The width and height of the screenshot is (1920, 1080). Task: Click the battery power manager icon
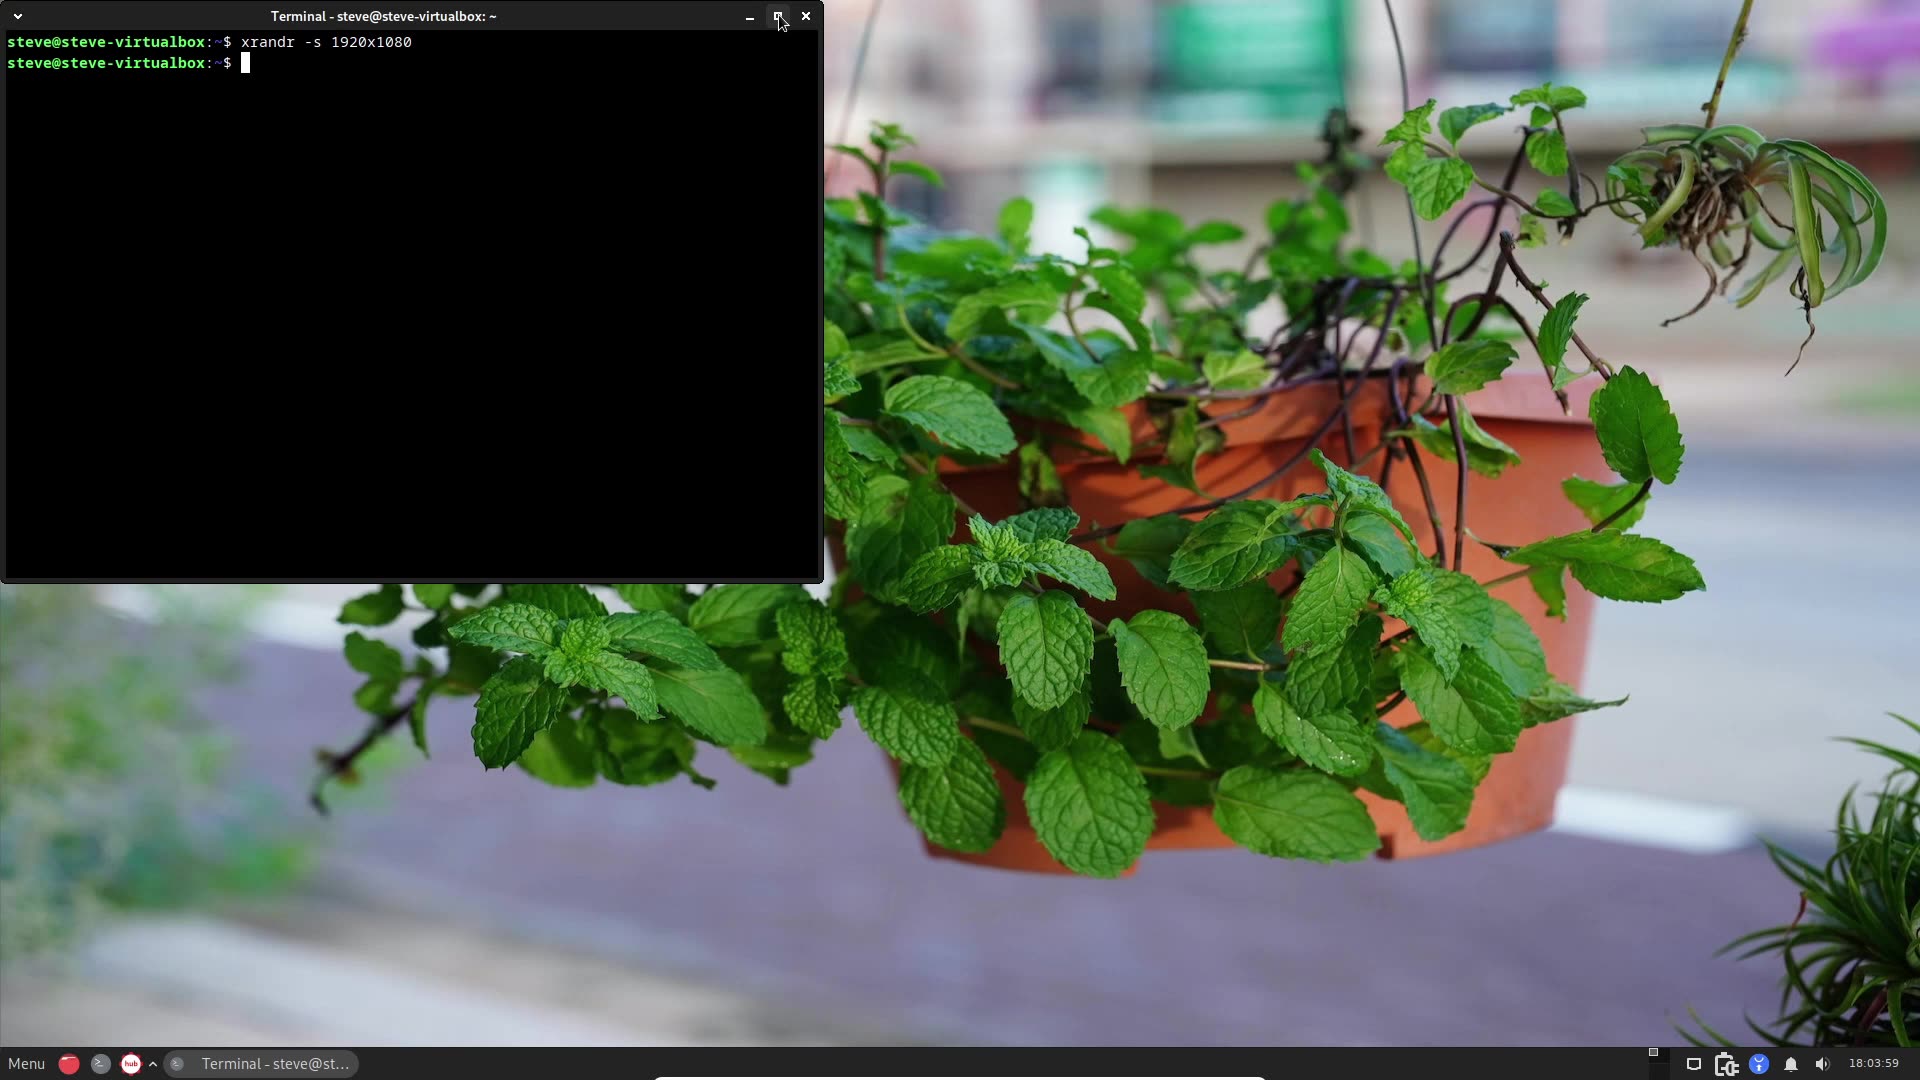pos(1726,1064)
